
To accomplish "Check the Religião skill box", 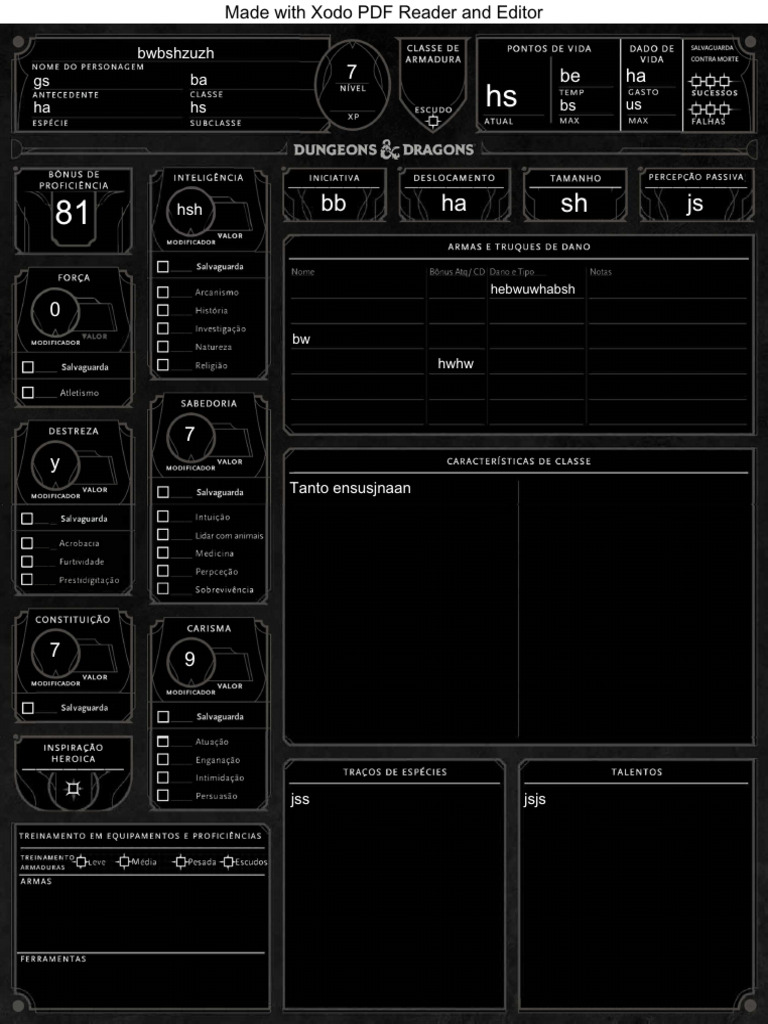I will point(163,365).
